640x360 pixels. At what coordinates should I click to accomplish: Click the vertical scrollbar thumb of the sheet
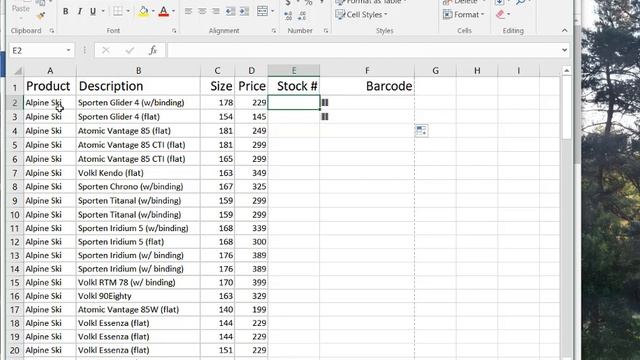tap(566, 108)
